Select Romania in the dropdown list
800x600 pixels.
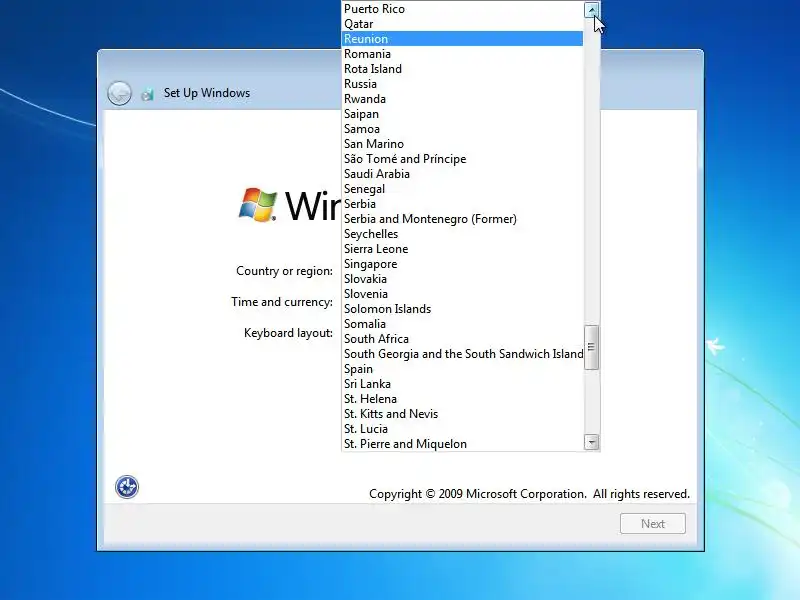point(462,54)
